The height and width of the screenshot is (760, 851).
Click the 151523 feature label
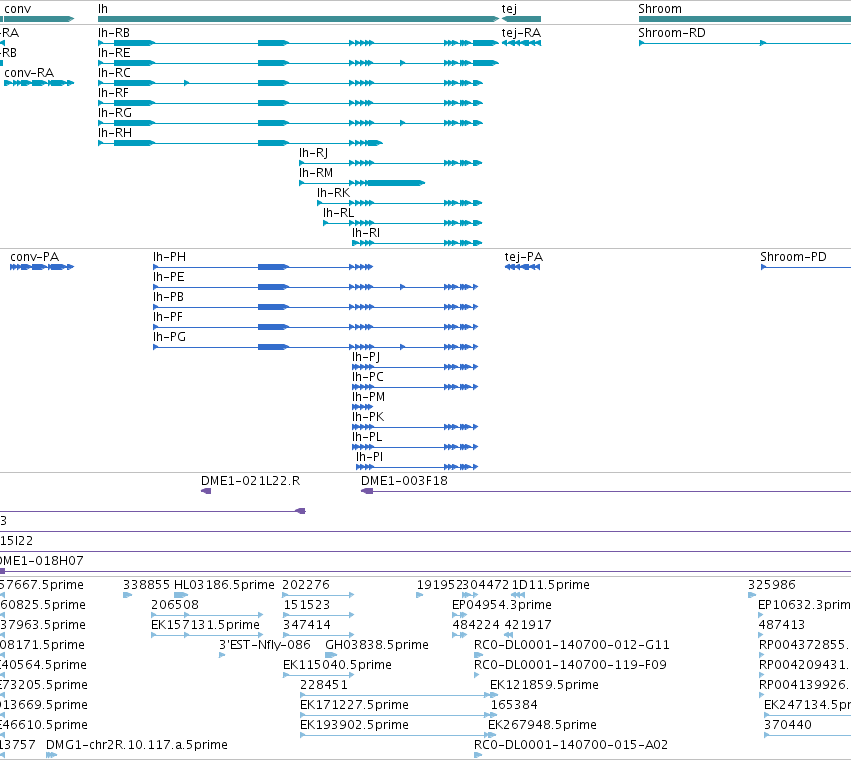307,605
